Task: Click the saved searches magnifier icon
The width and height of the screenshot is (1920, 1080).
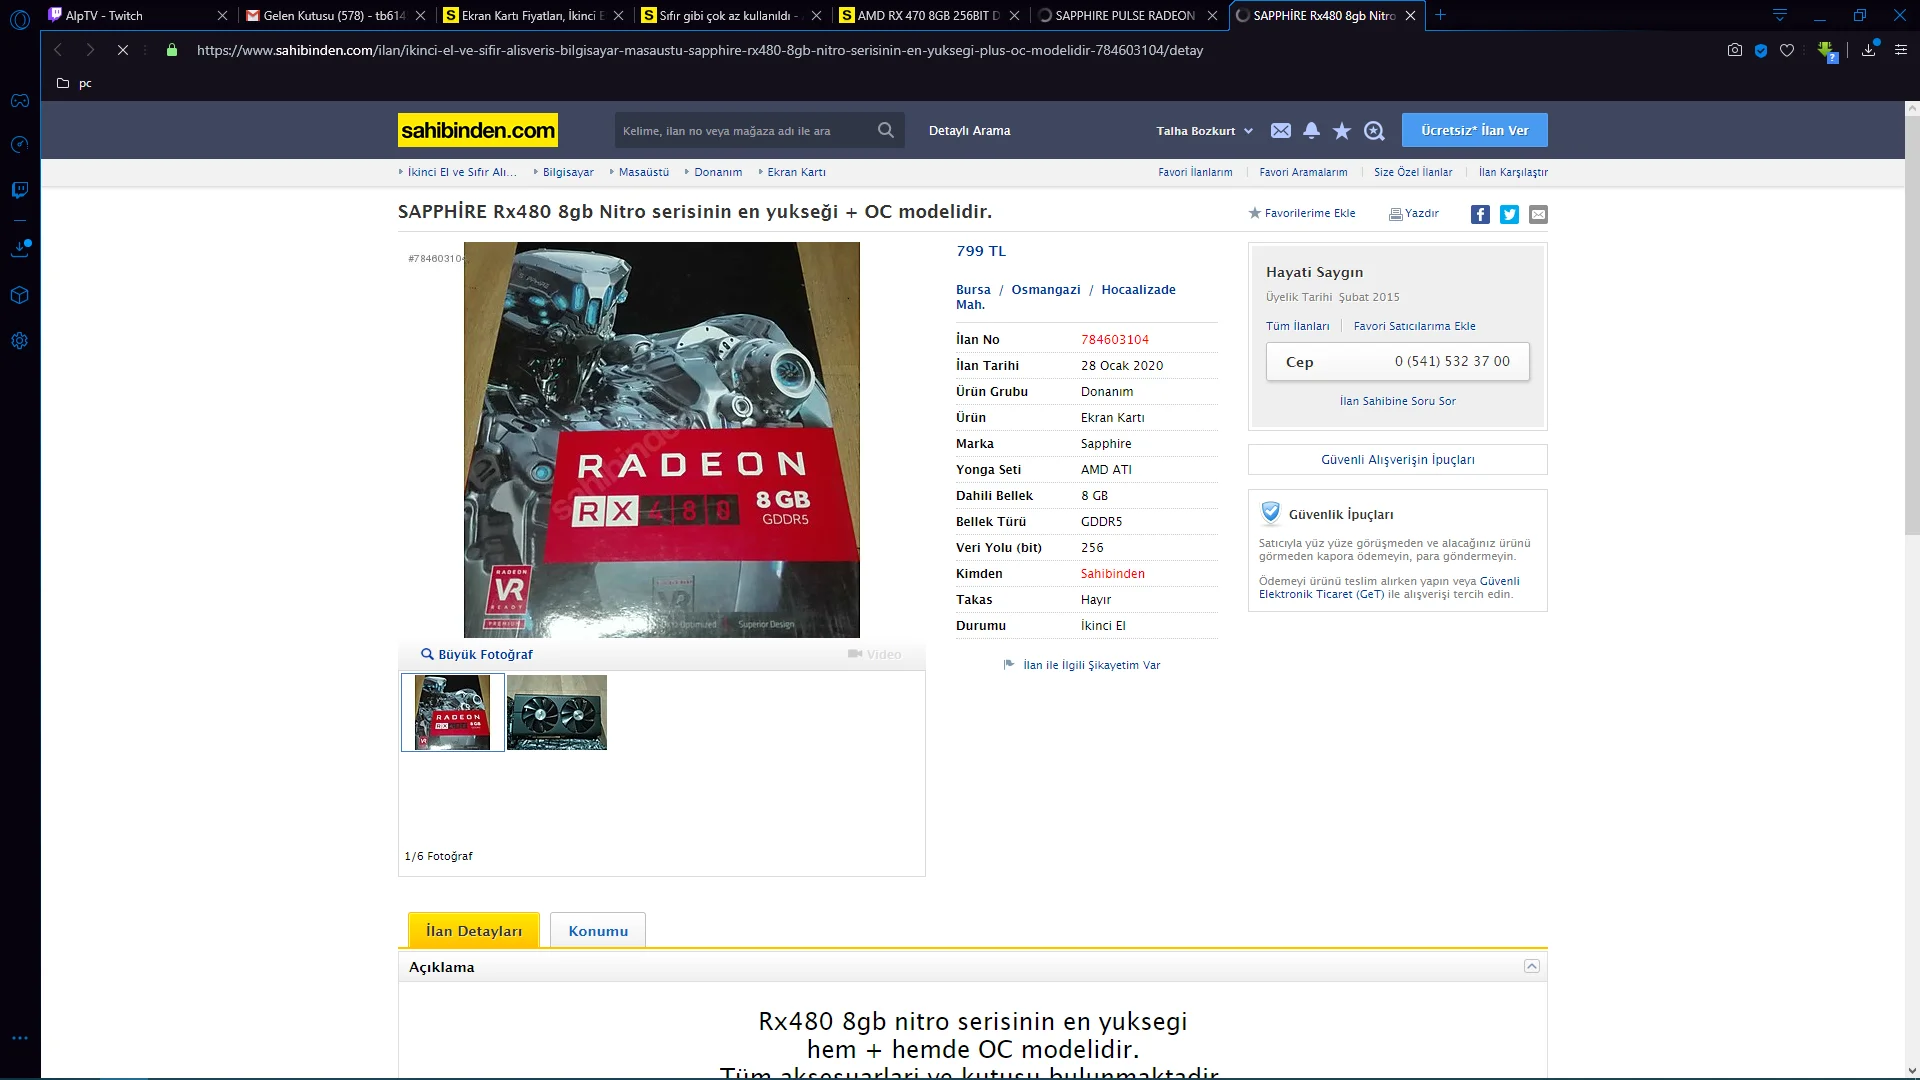Action: [1374, 131]
